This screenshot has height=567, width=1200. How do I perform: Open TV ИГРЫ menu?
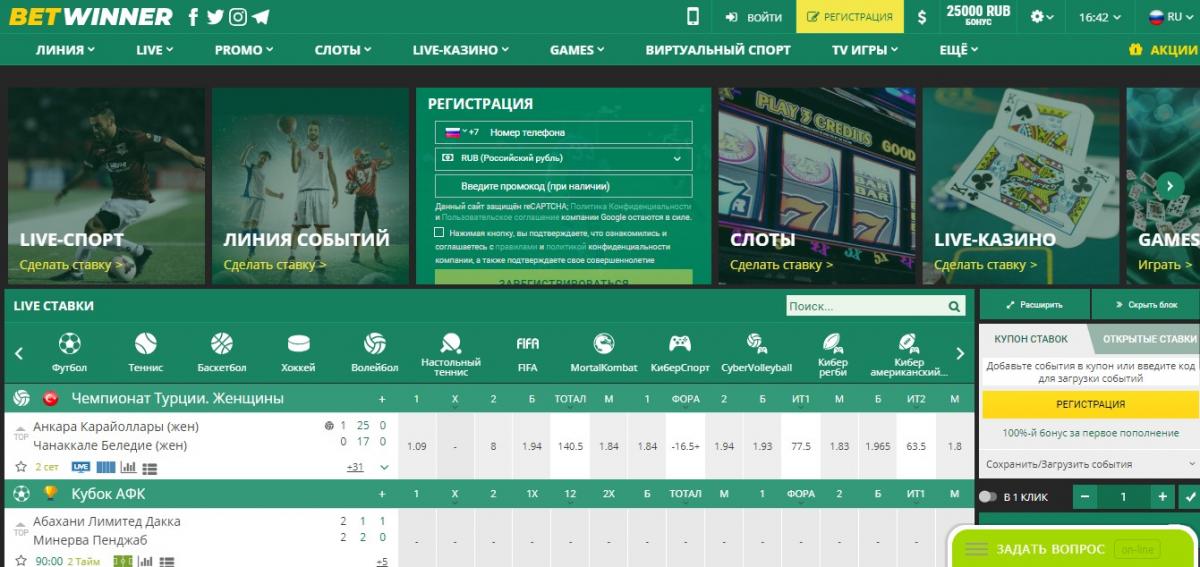(x=865, y=50)
